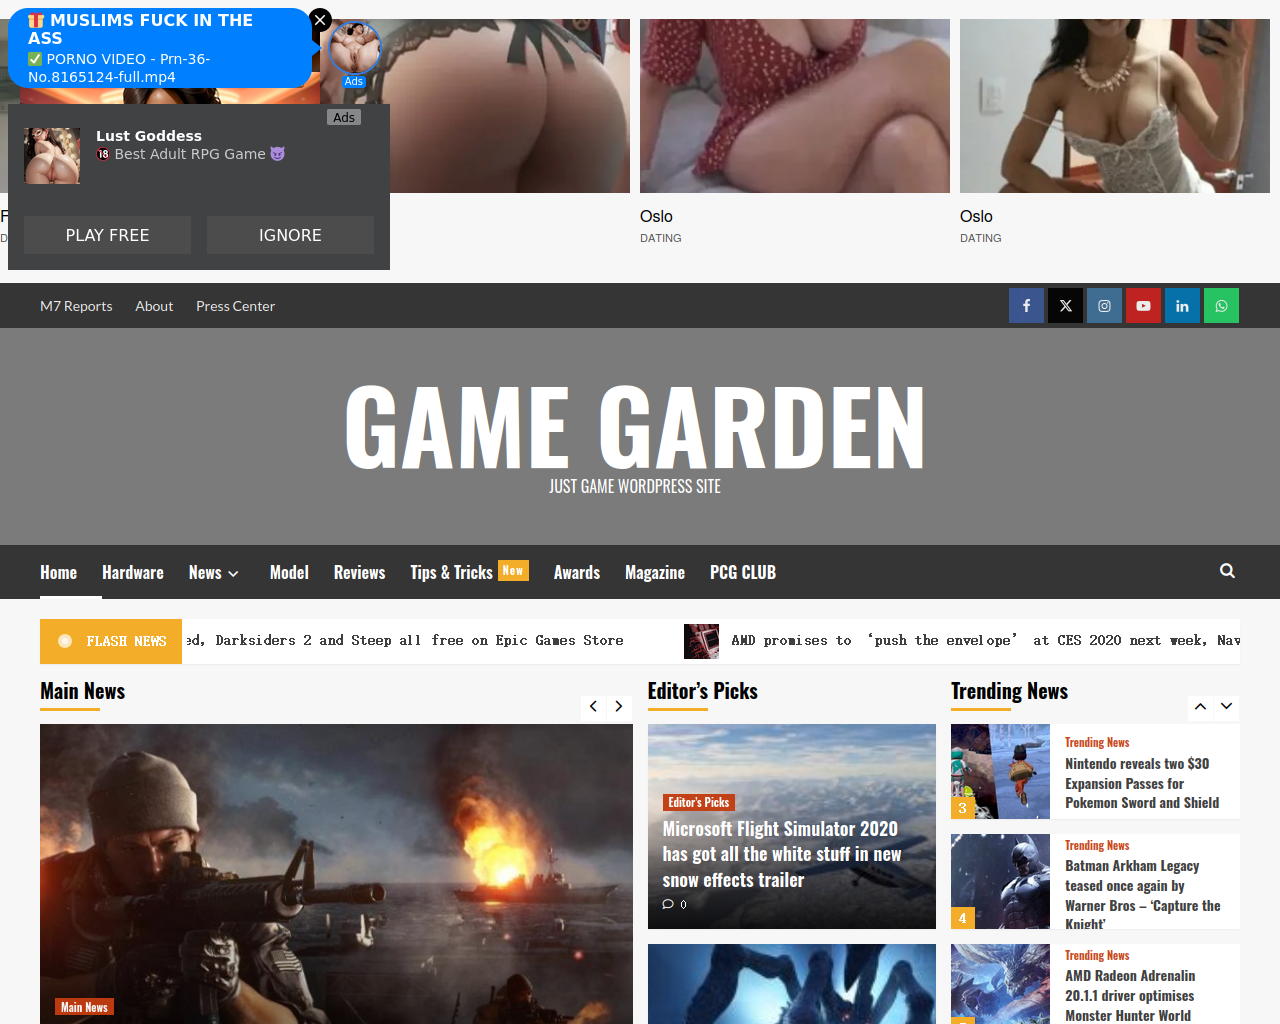Screen dimensions: 1280x1024
Task: Open Nintendo Expansion Passes article
Action: (1141, 783)
